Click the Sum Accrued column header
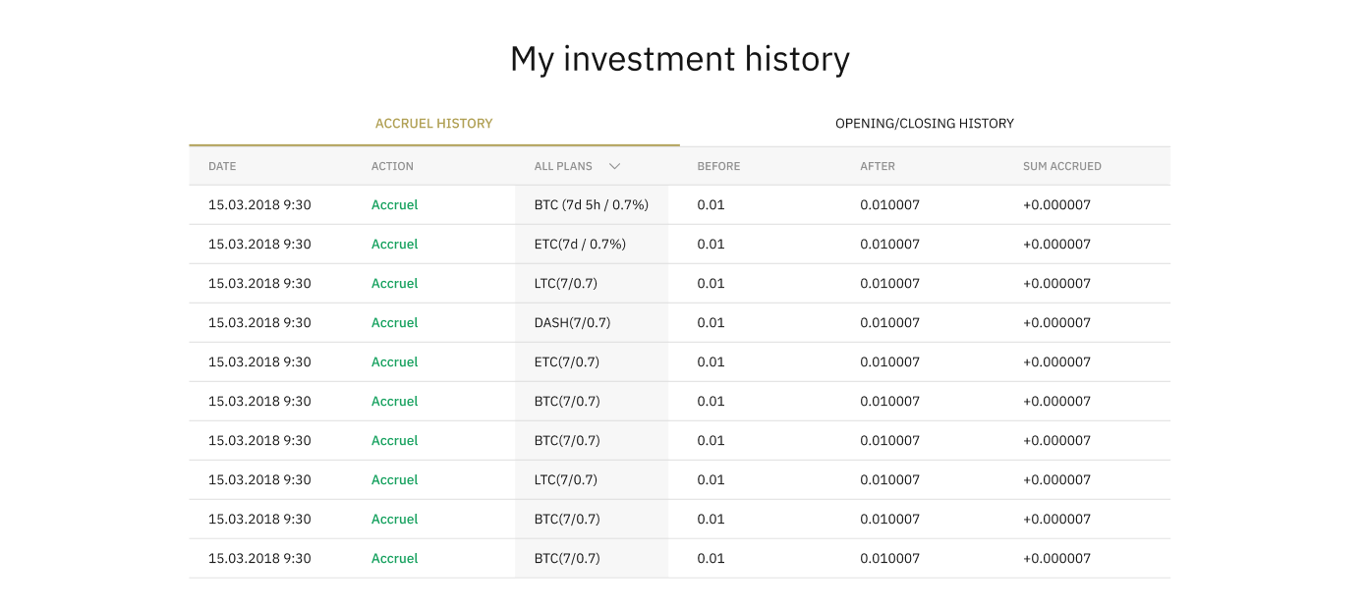Viewport: 1366px width, 609px height. (x=1061, y=167)
